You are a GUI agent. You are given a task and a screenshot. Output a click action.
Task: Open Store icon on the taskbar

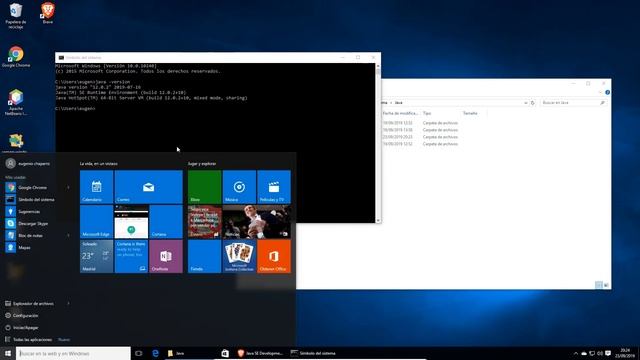click(225, 353)
